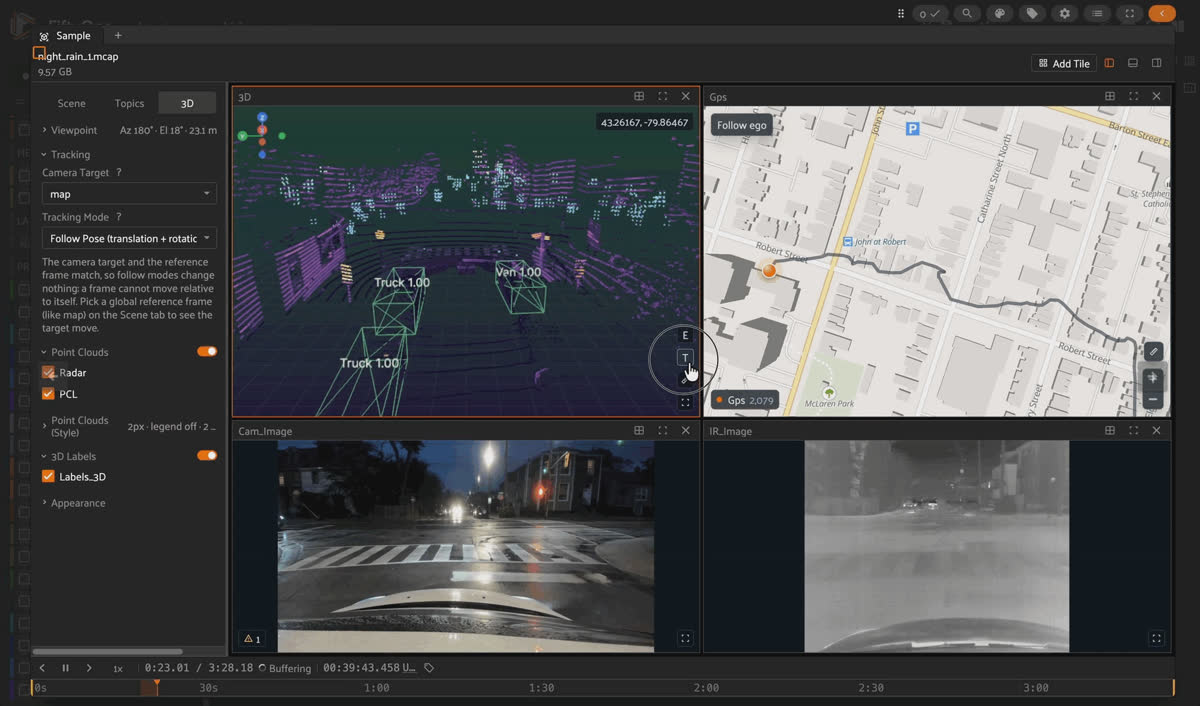Click the Add Tile button

tap(1064, 63)
